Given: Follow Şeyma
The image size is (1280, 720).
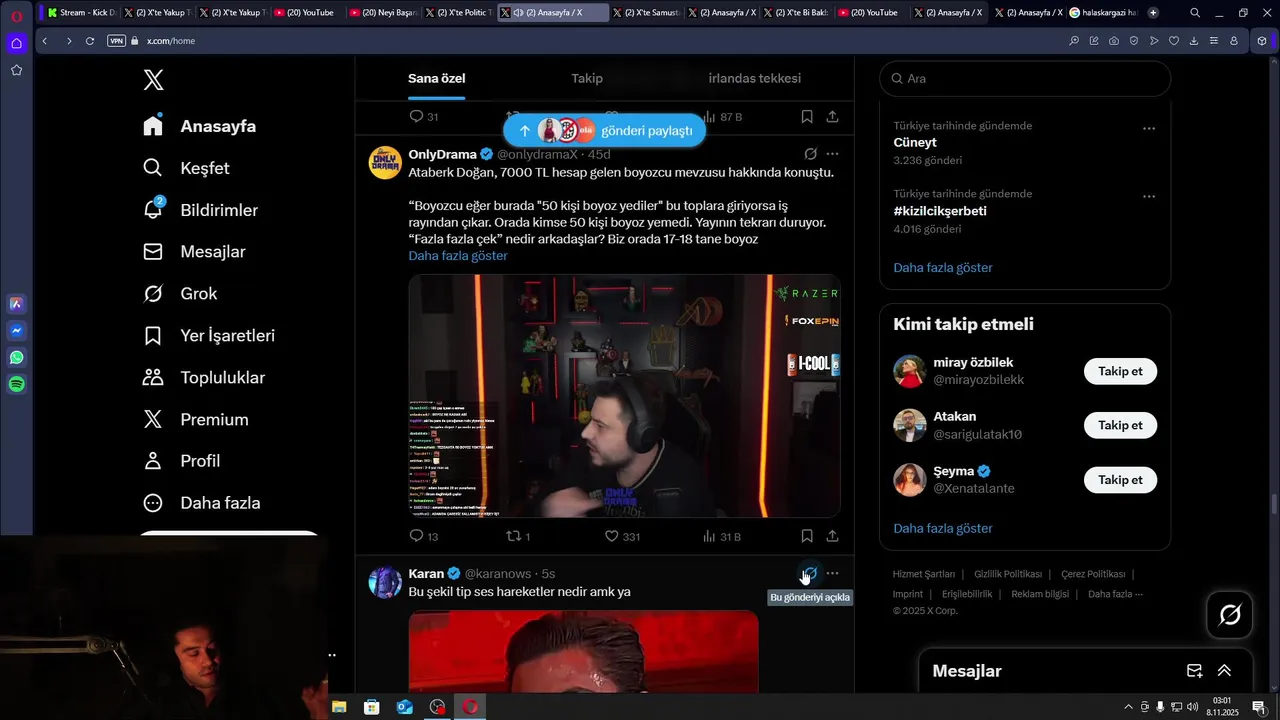Looking at the screenshot, I should tap(1120, 480).
